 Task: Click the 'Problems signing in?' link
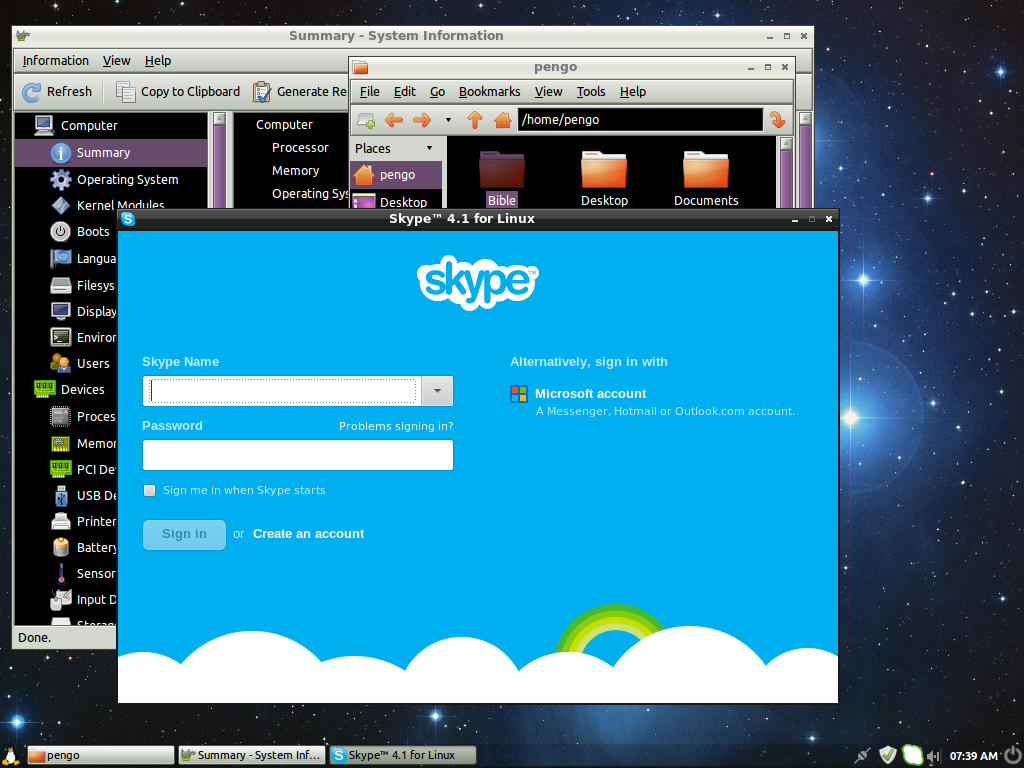[x=396, y=426]
